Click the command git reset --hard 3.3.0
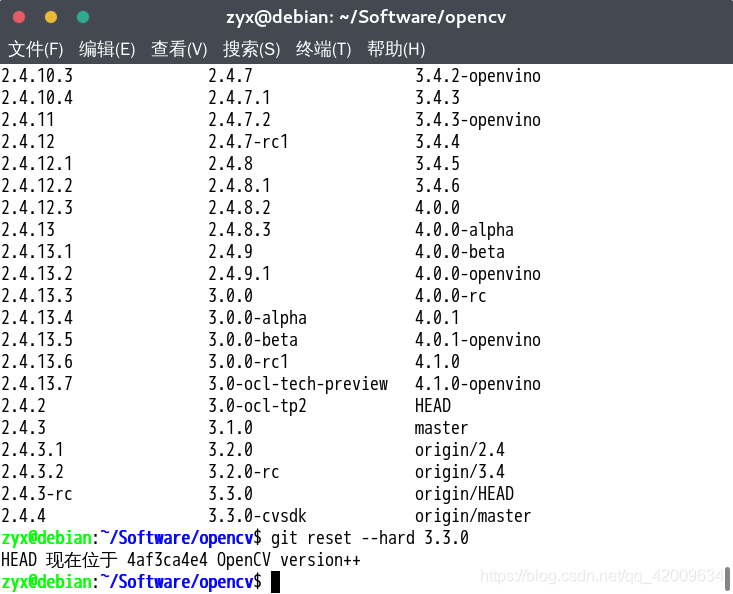733x594 pixels. coord(370,537)
